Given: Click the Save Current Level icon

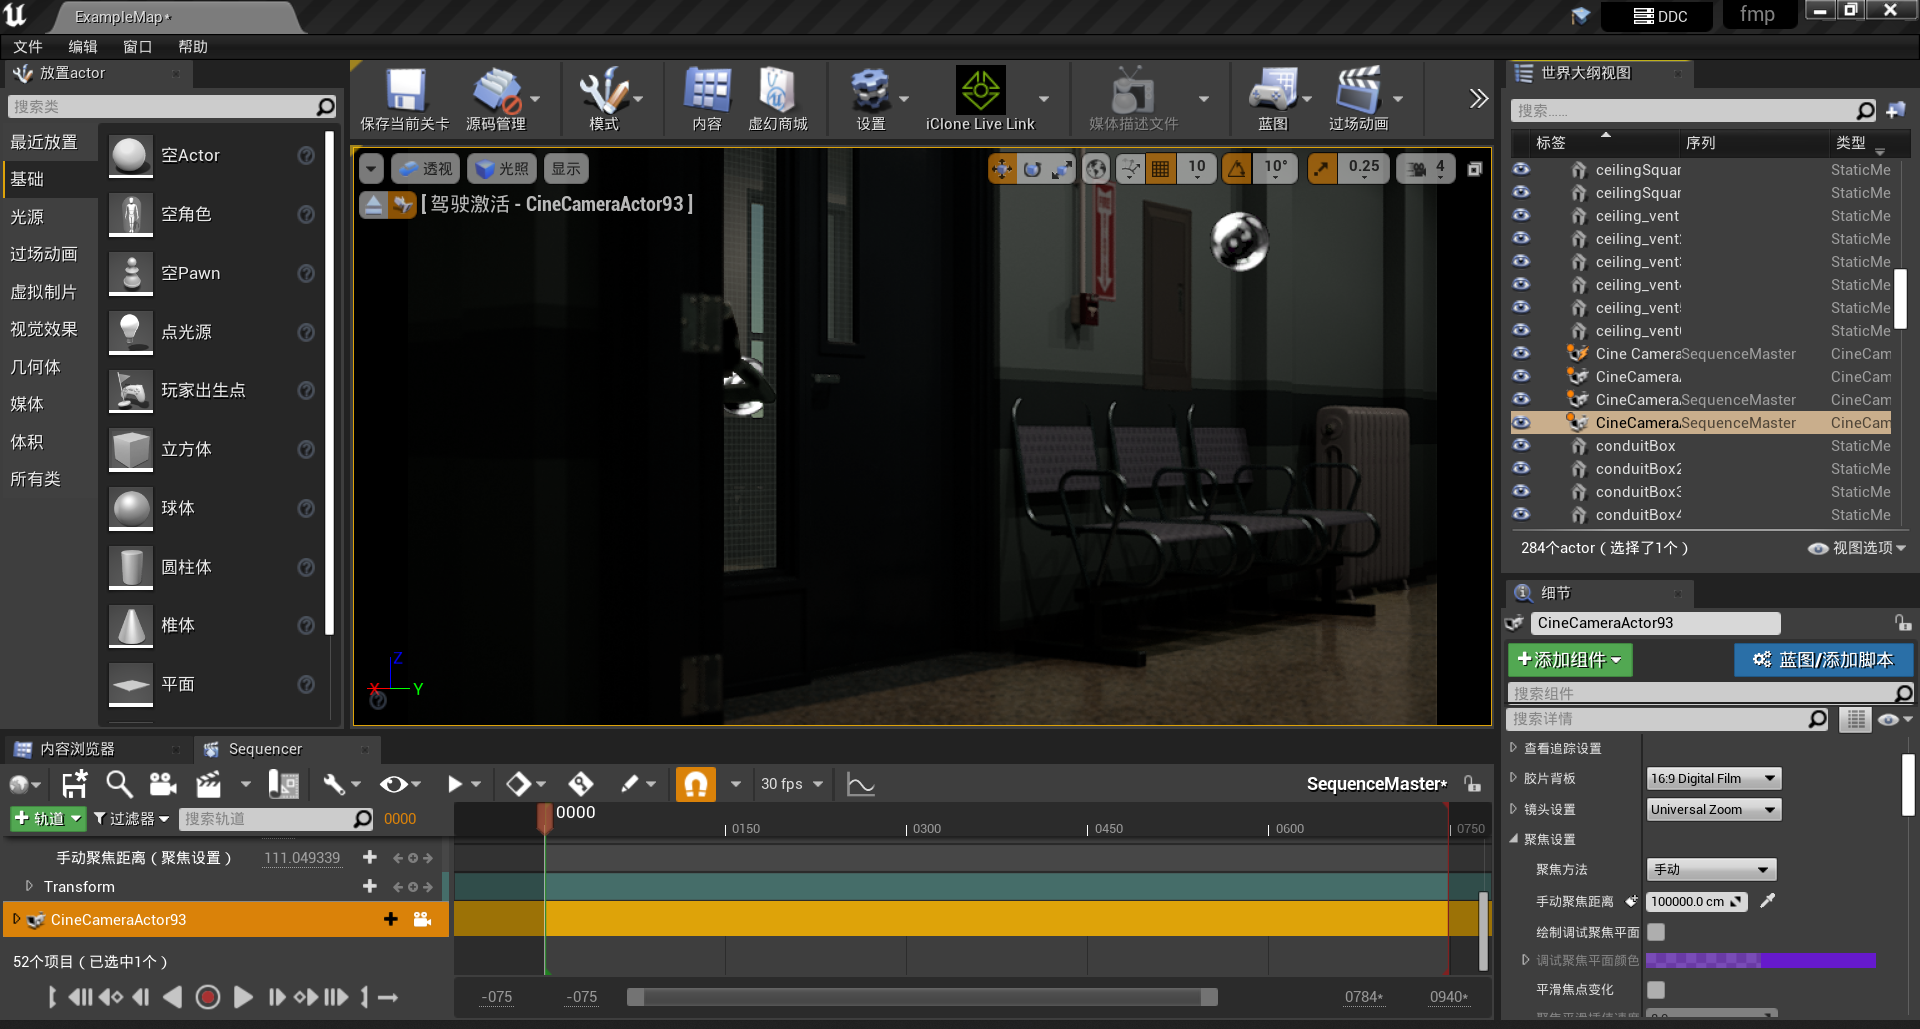Looking at the screenshot, I should click(405, 91).
